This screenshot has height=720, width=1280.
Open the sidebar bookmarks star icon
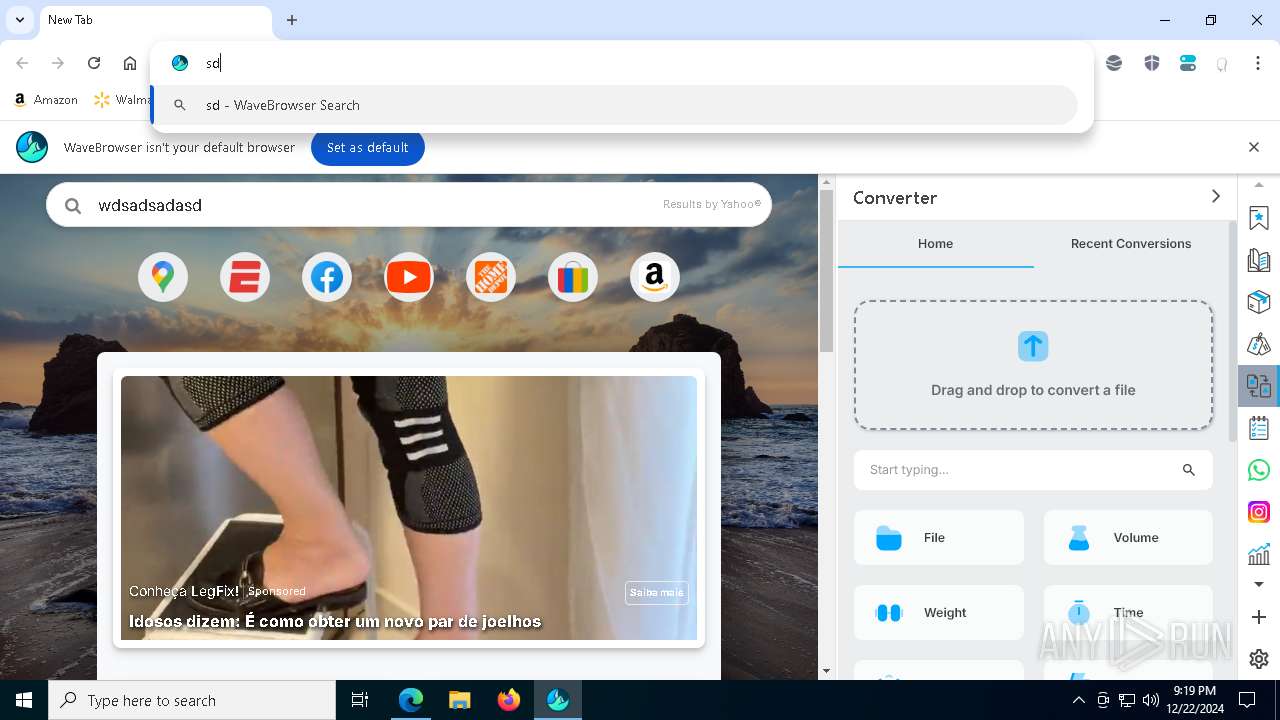(x=1259, y=218)
